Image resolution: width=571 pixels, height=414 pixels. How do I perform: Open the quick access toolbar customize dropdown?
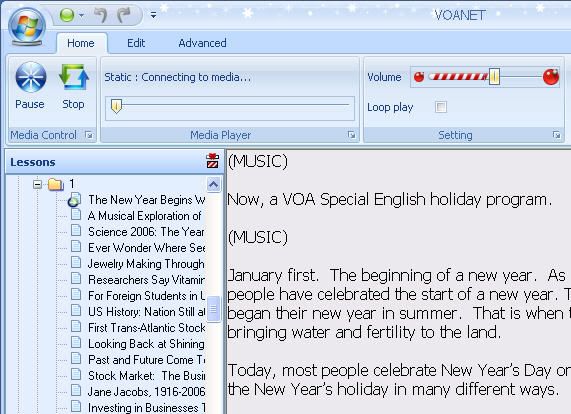pos(153,15)
